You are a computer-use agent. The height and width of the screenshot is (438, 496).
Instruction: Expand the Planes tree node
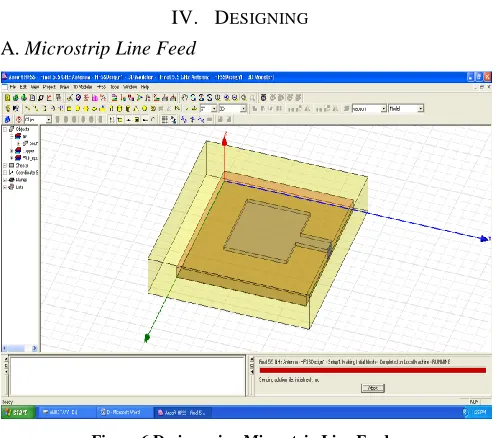click(5, 180)
